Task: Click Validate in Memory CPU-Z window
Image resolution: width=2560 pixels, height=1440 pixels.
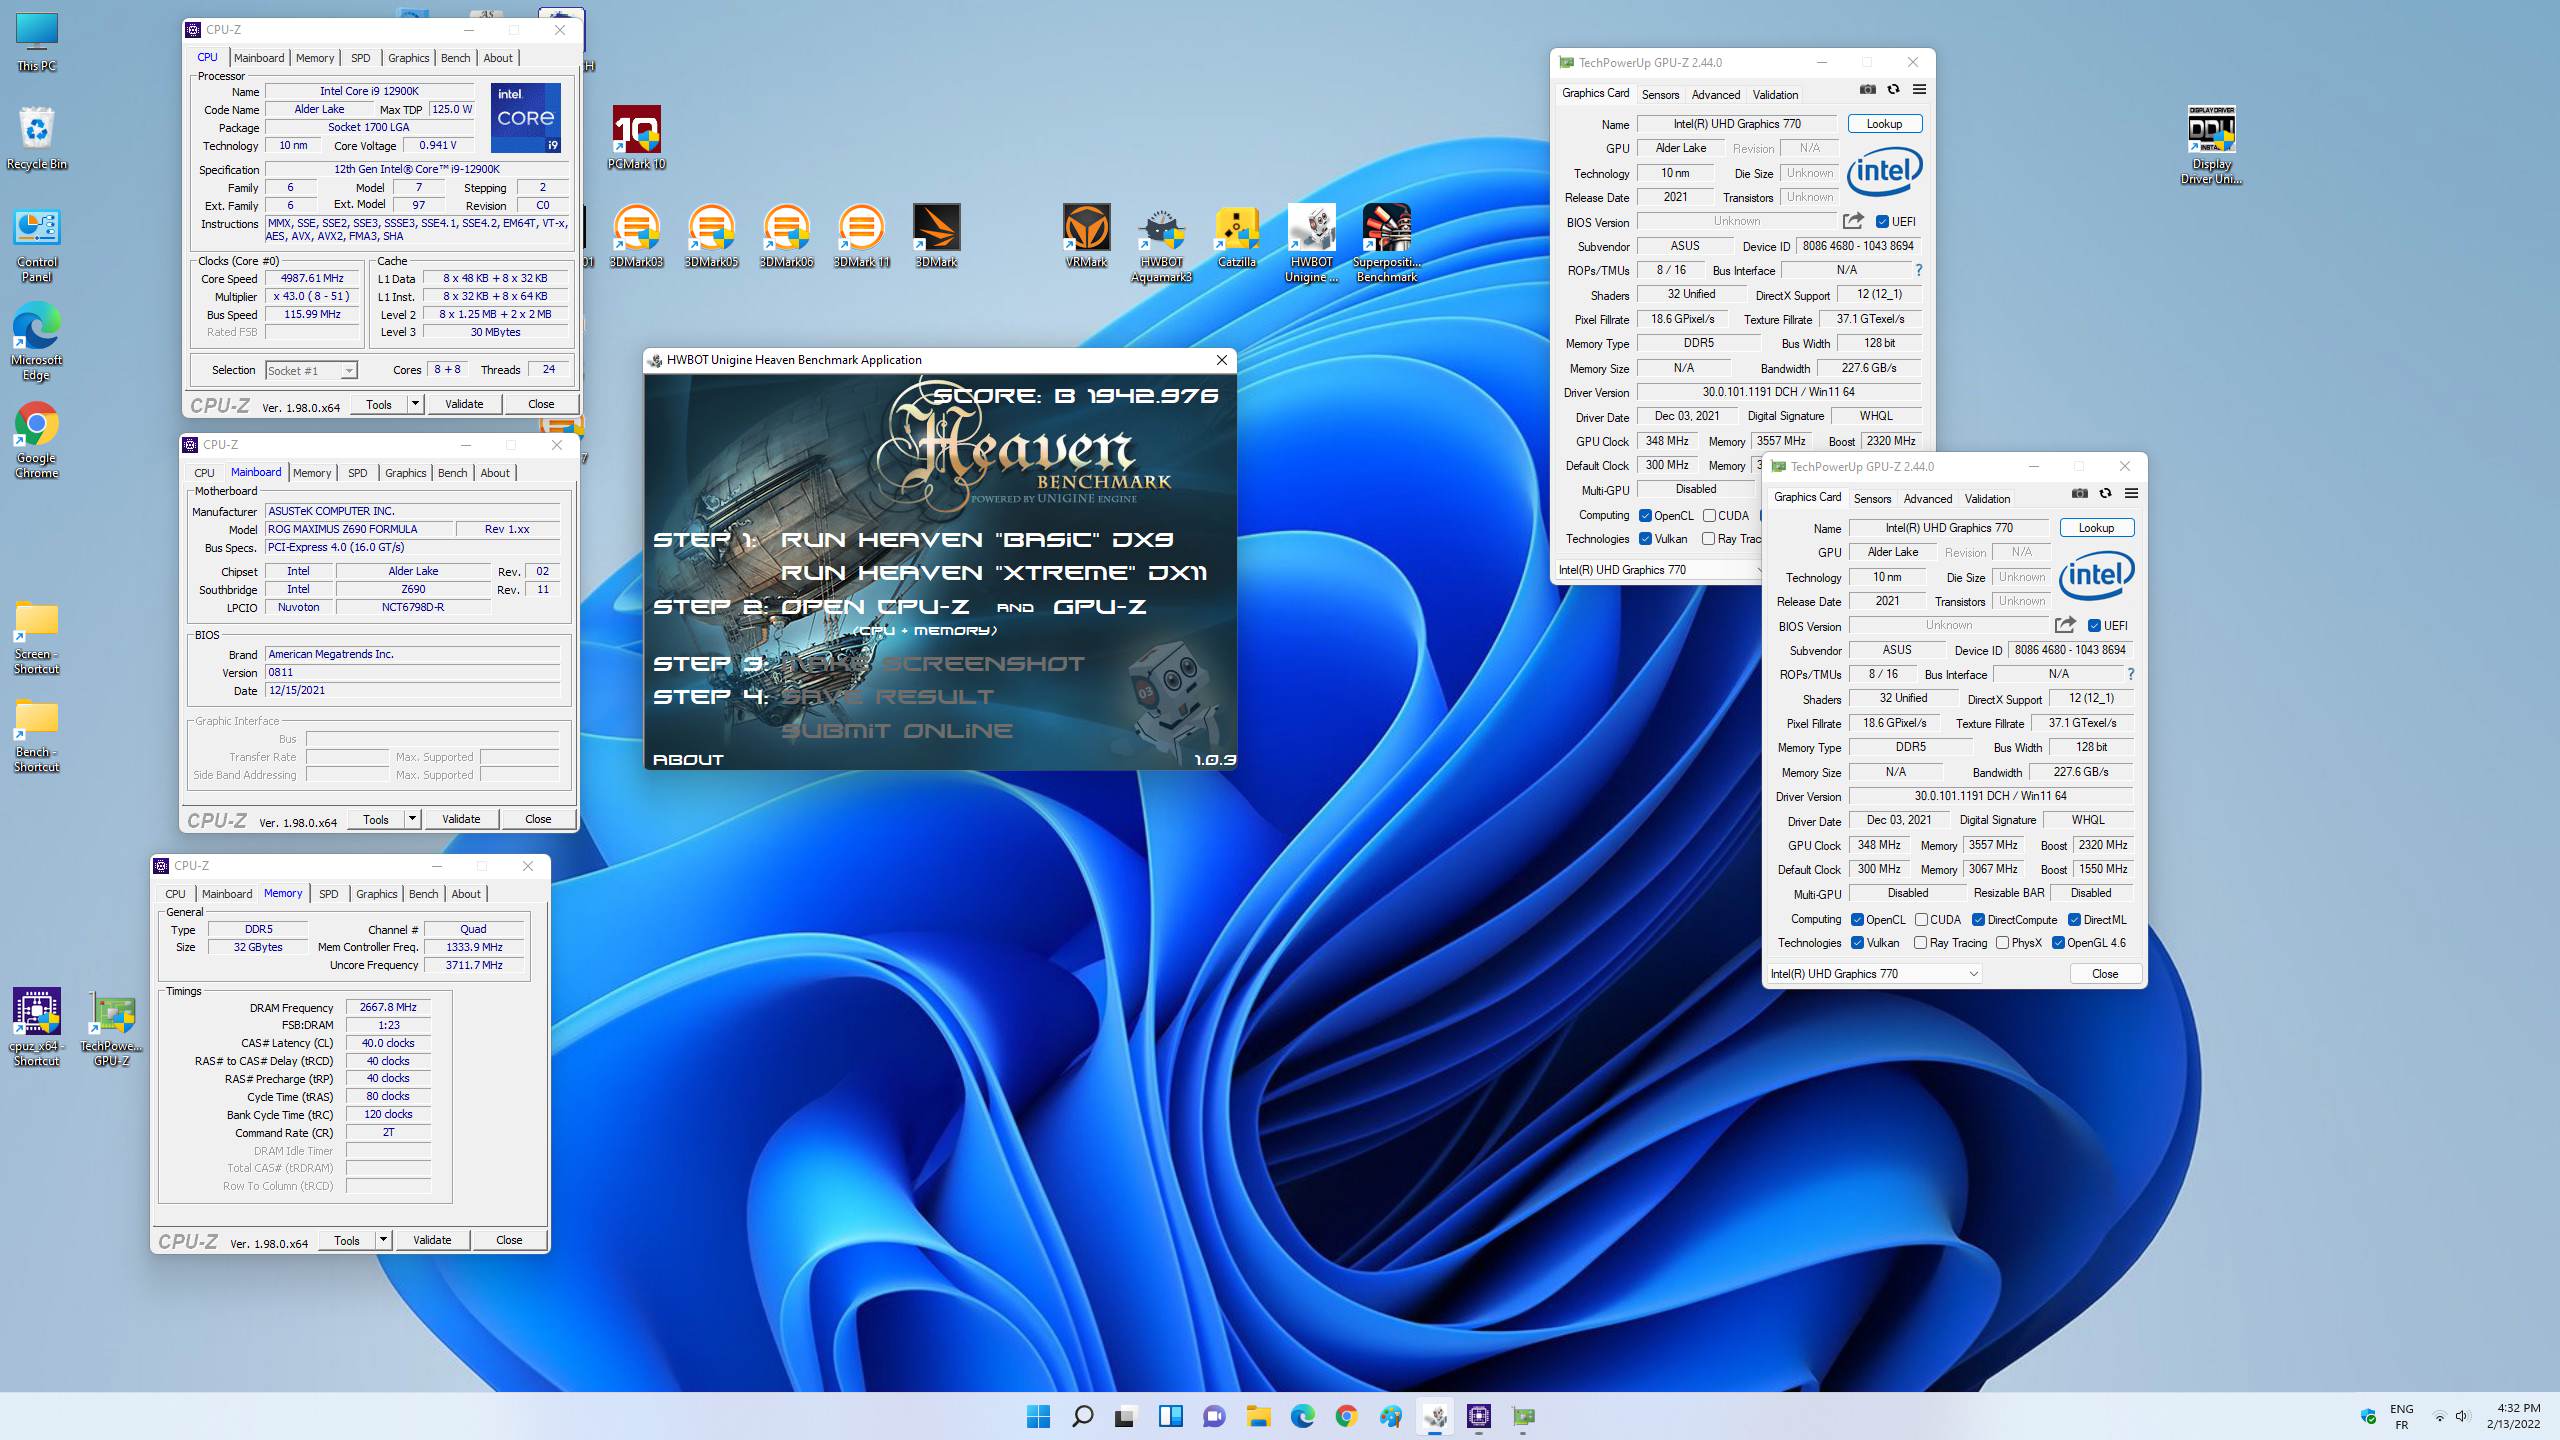Action: (432, 1240)
